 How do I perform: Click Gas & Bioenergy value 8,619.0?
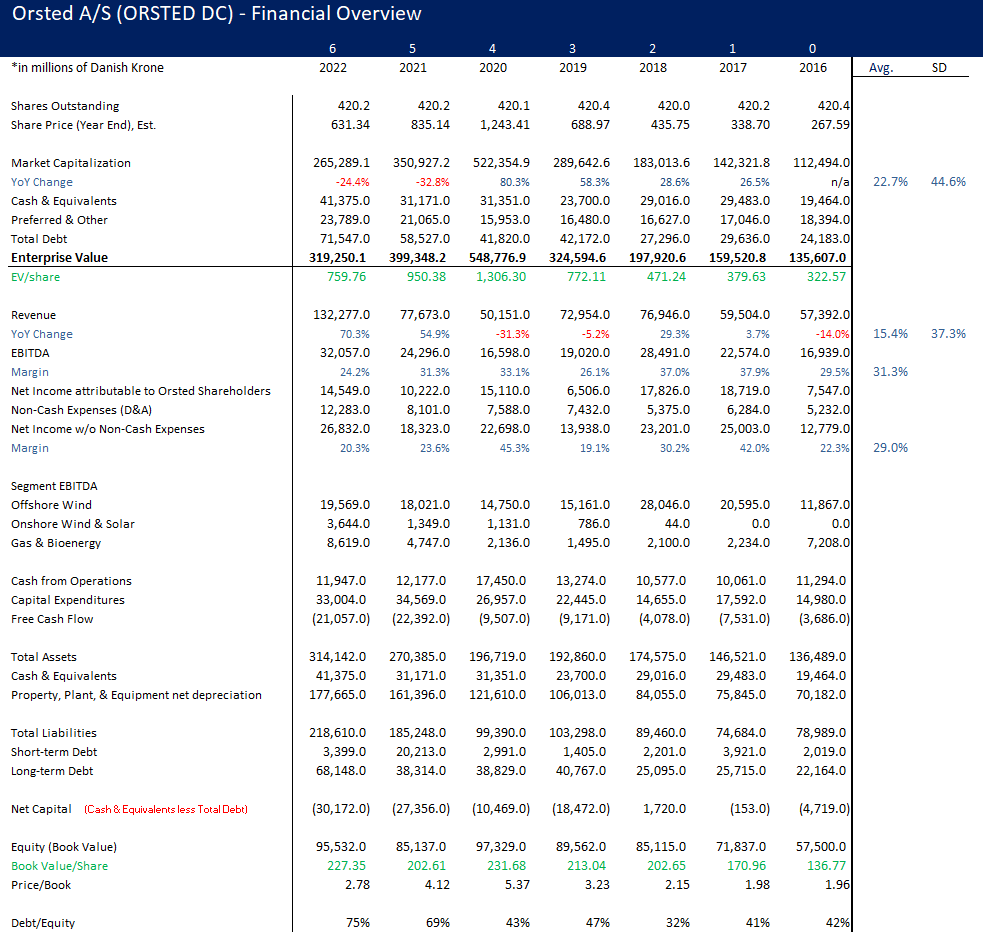point(349,543)
